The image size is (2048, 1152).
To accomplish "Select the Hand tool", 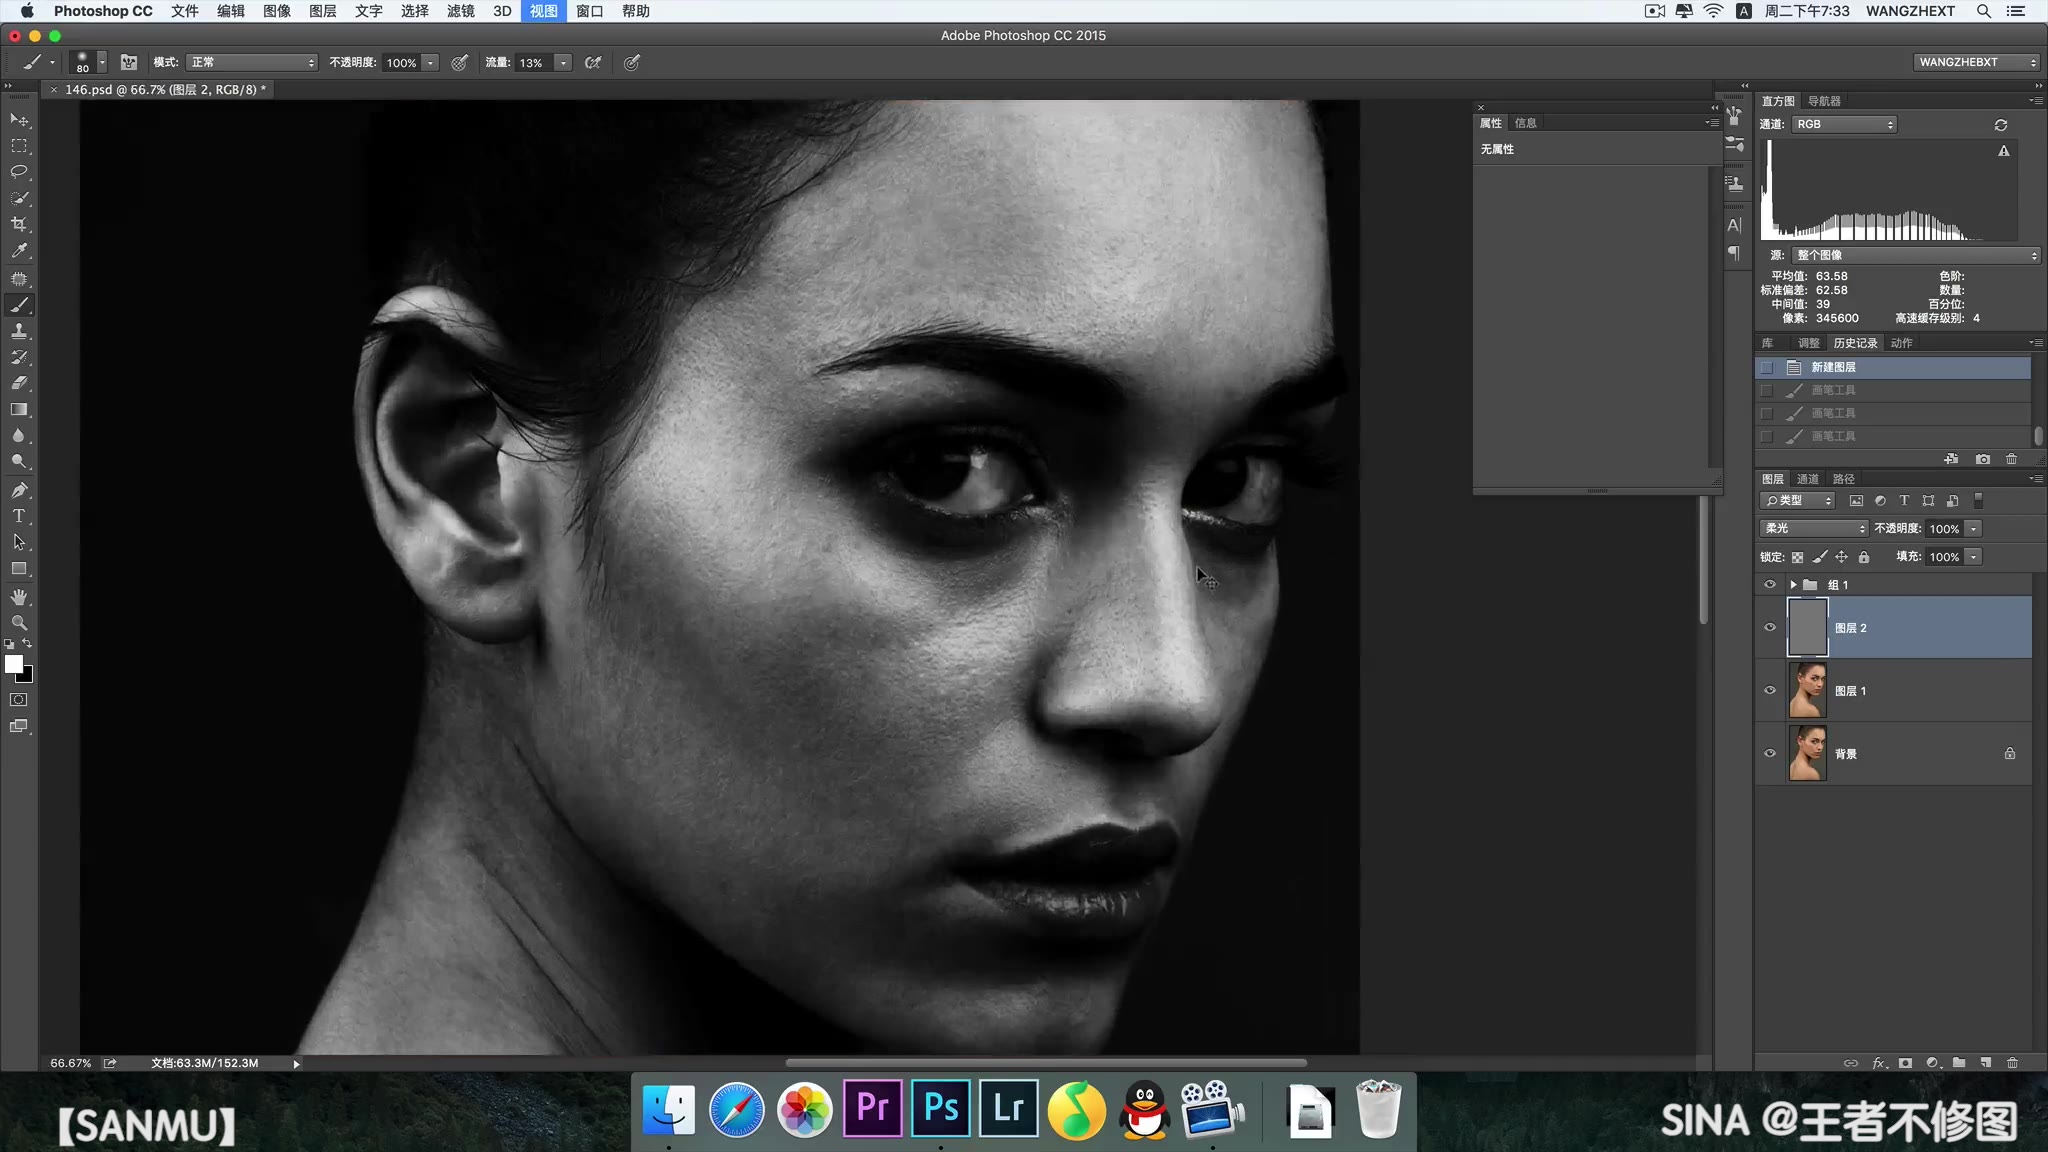I will 19,597.
